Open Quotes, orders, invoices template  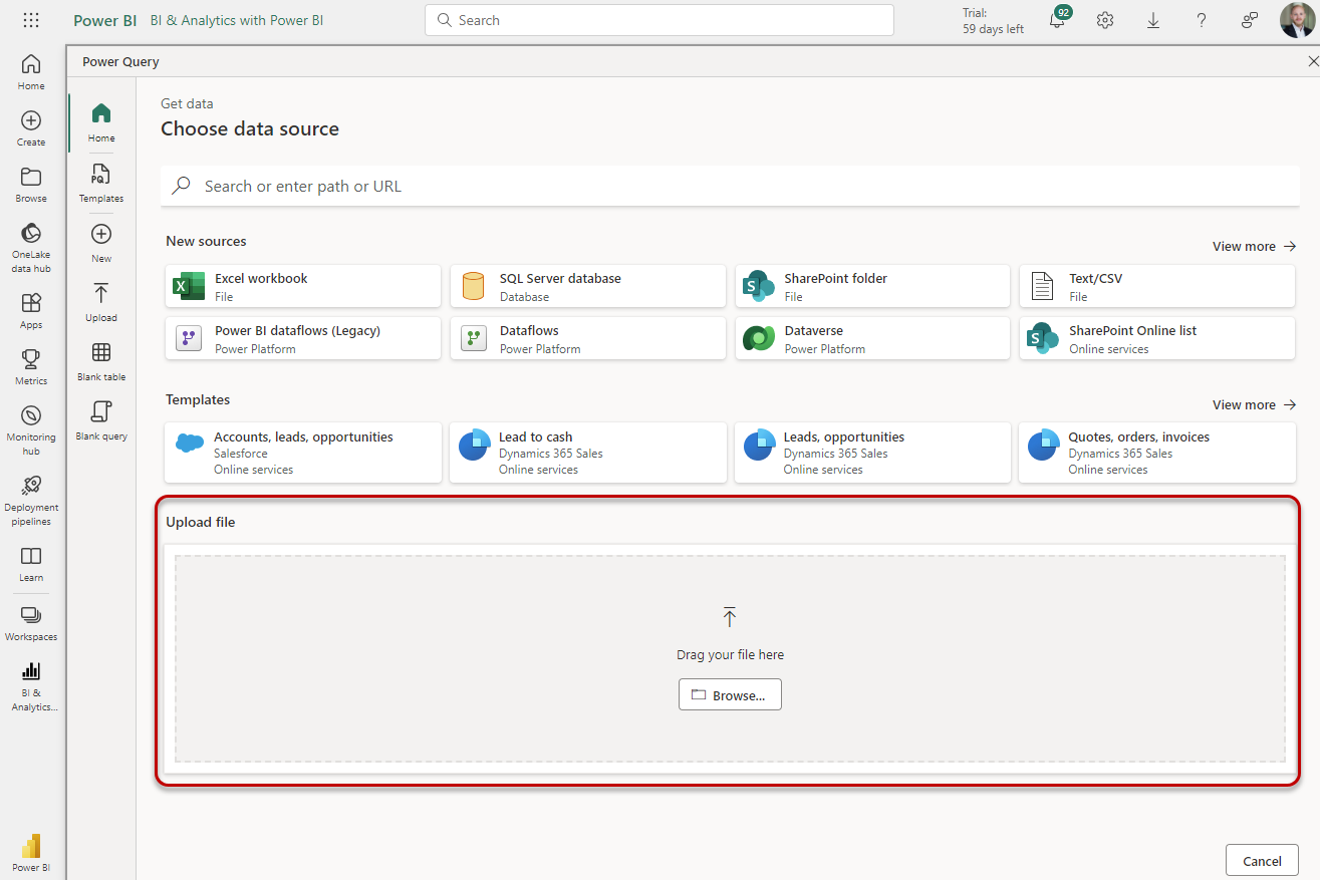click(1157, 452)
